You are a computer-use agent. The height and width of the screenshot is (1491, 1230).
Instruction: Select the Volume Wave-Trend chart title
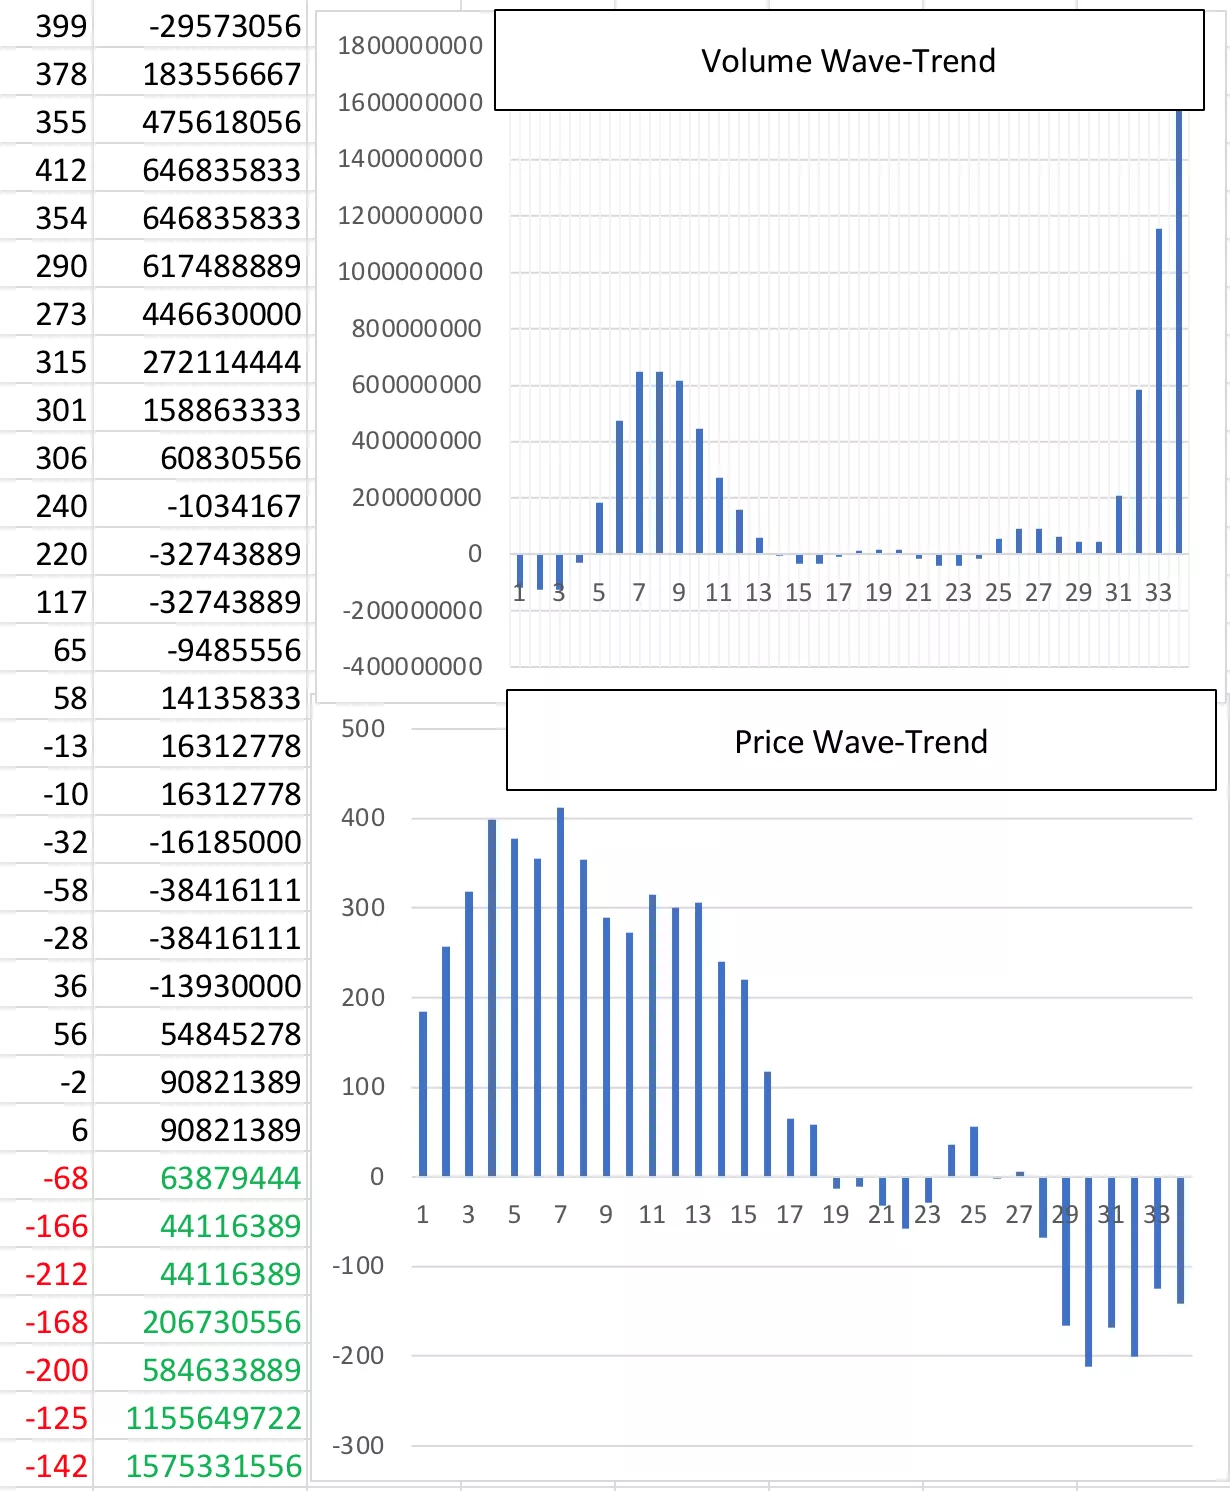click(848, 61)
